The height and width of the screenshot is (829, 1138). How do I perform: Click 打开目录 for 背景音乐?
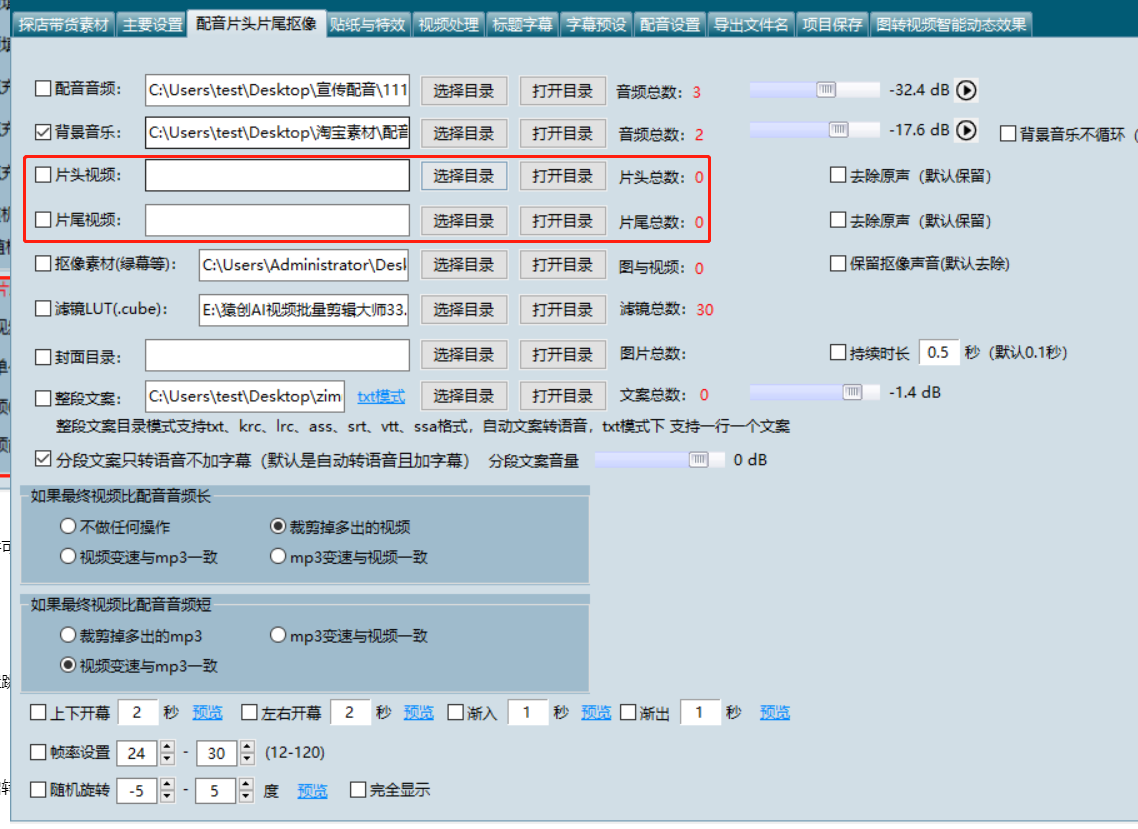(562, 134)
